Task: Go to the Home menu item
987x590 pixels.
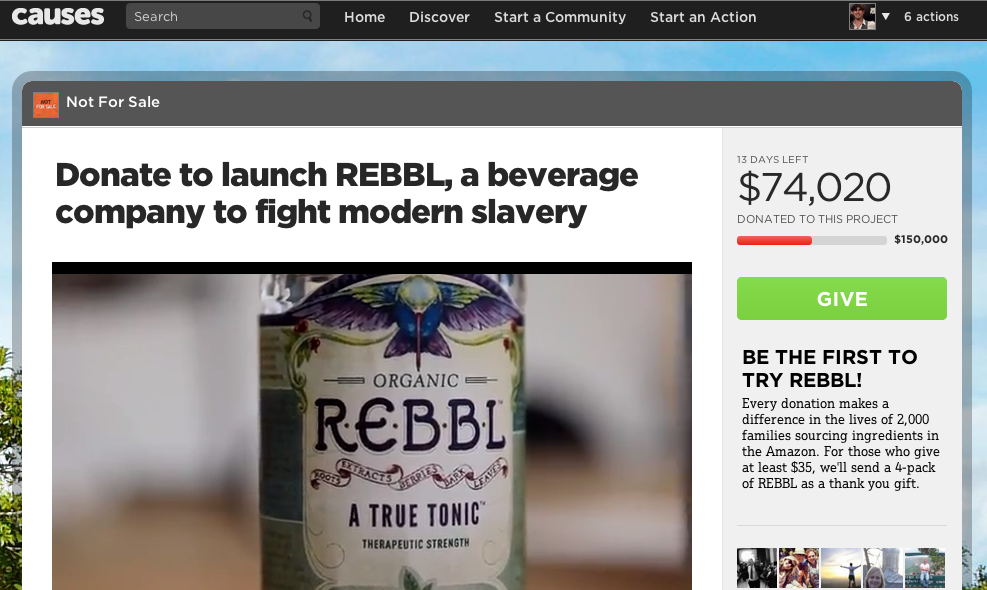Action: coord(364,17)
